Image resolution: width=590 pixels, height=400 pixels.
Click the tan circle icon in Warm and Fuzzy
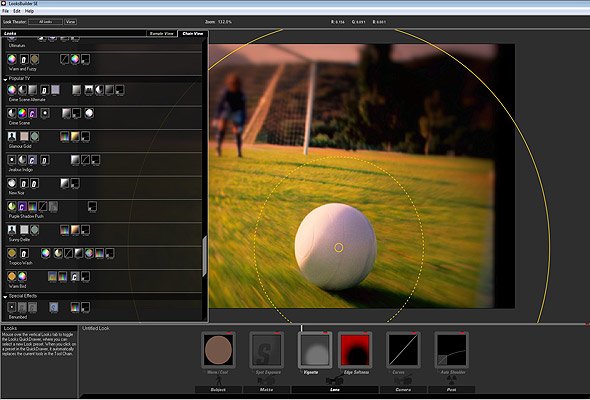[x=34, y=59]
